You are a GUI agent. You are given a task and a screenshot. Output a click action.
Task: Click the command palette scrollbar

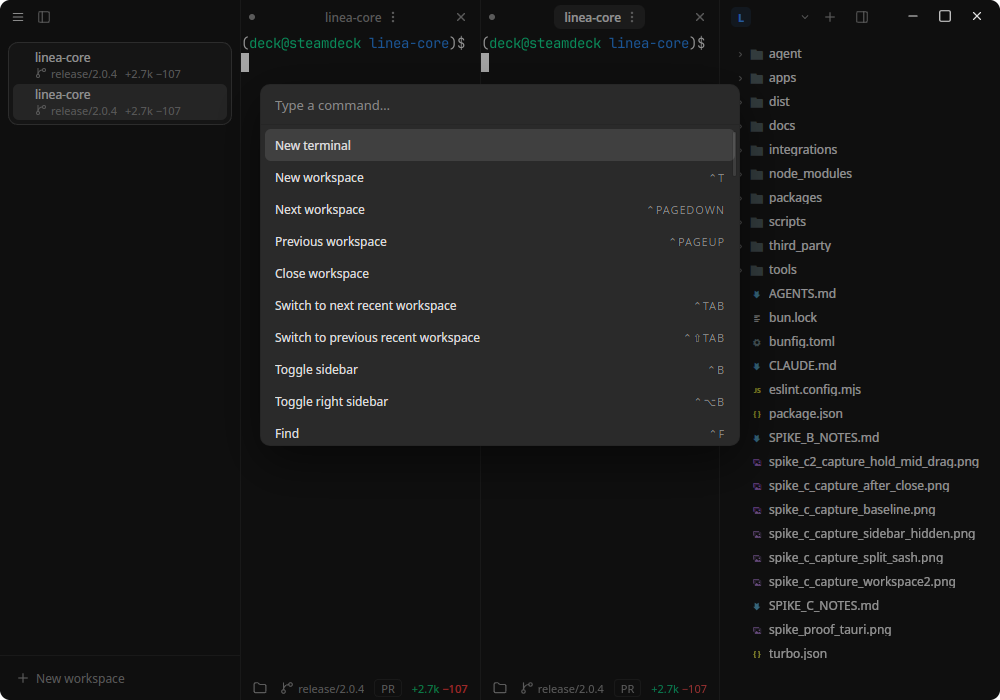coord(735,153)
